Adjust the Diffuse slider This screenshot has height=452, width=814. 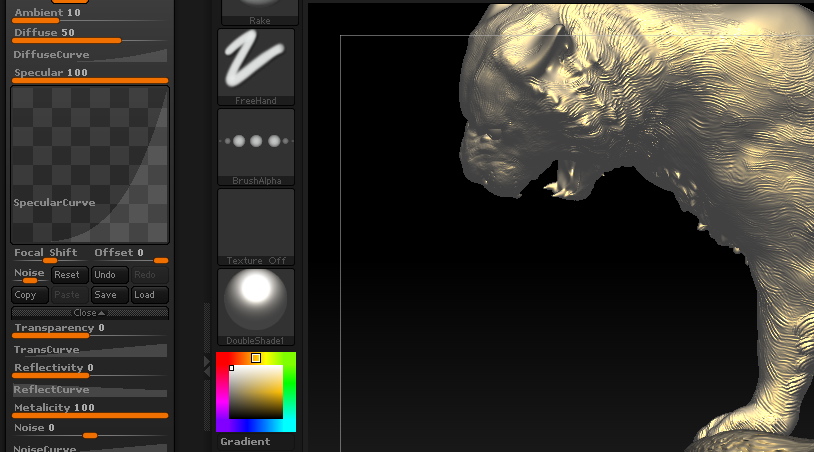click(90, 35)
